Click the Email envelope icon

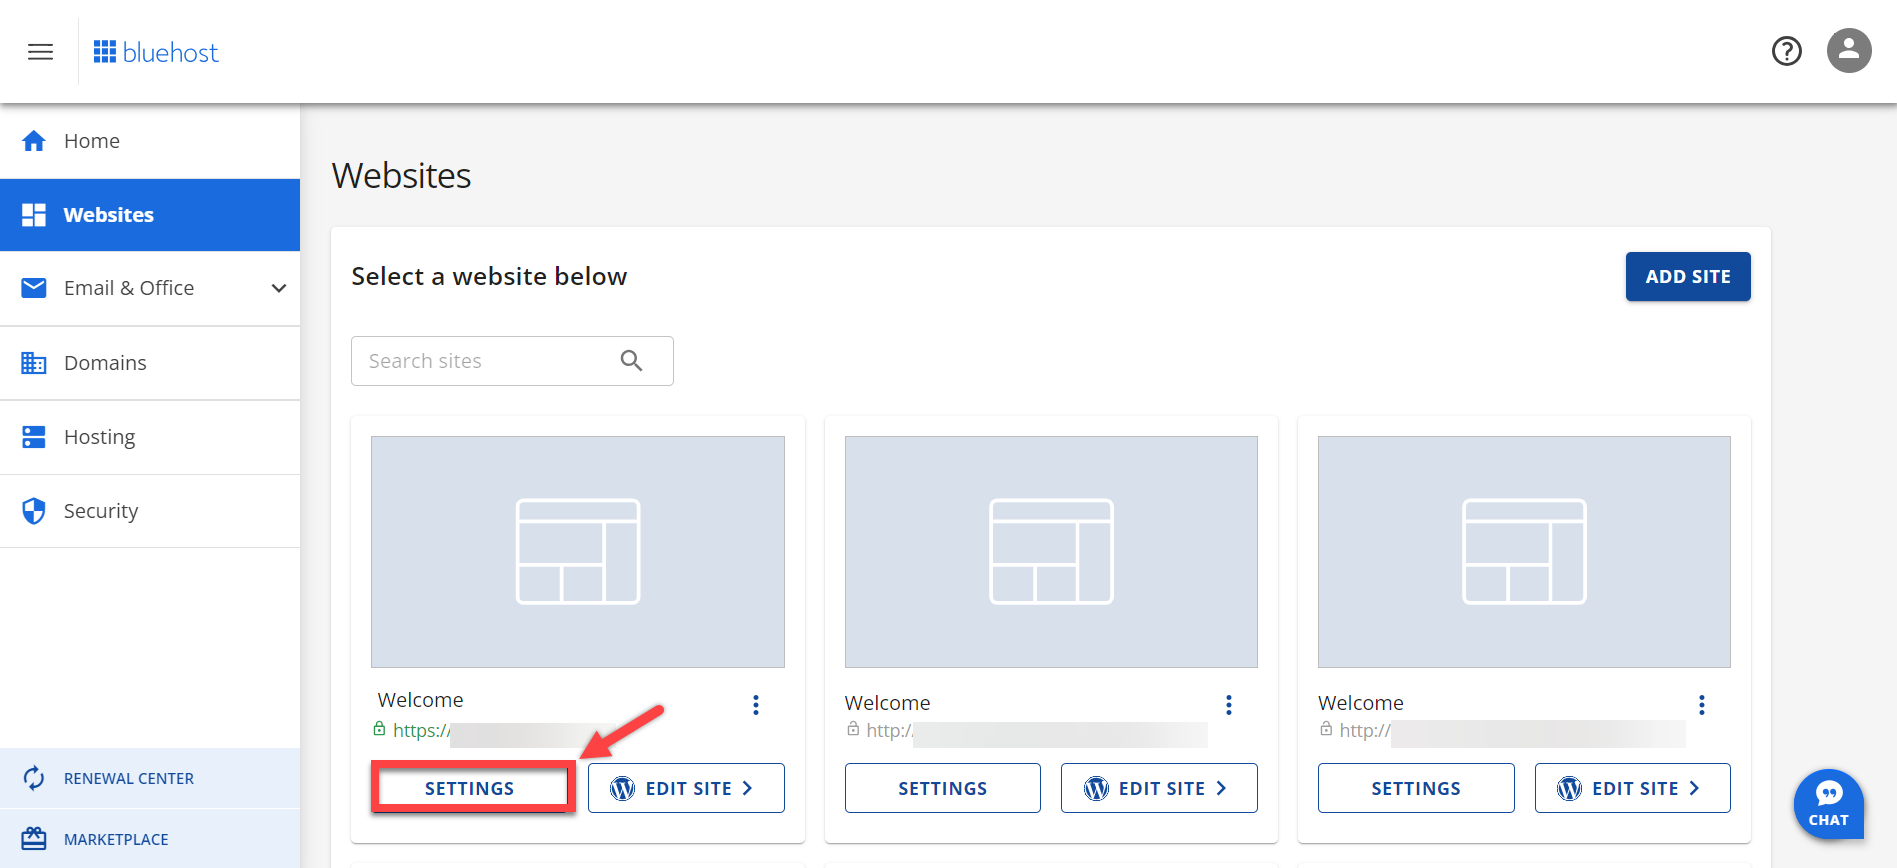coord(34,288)
